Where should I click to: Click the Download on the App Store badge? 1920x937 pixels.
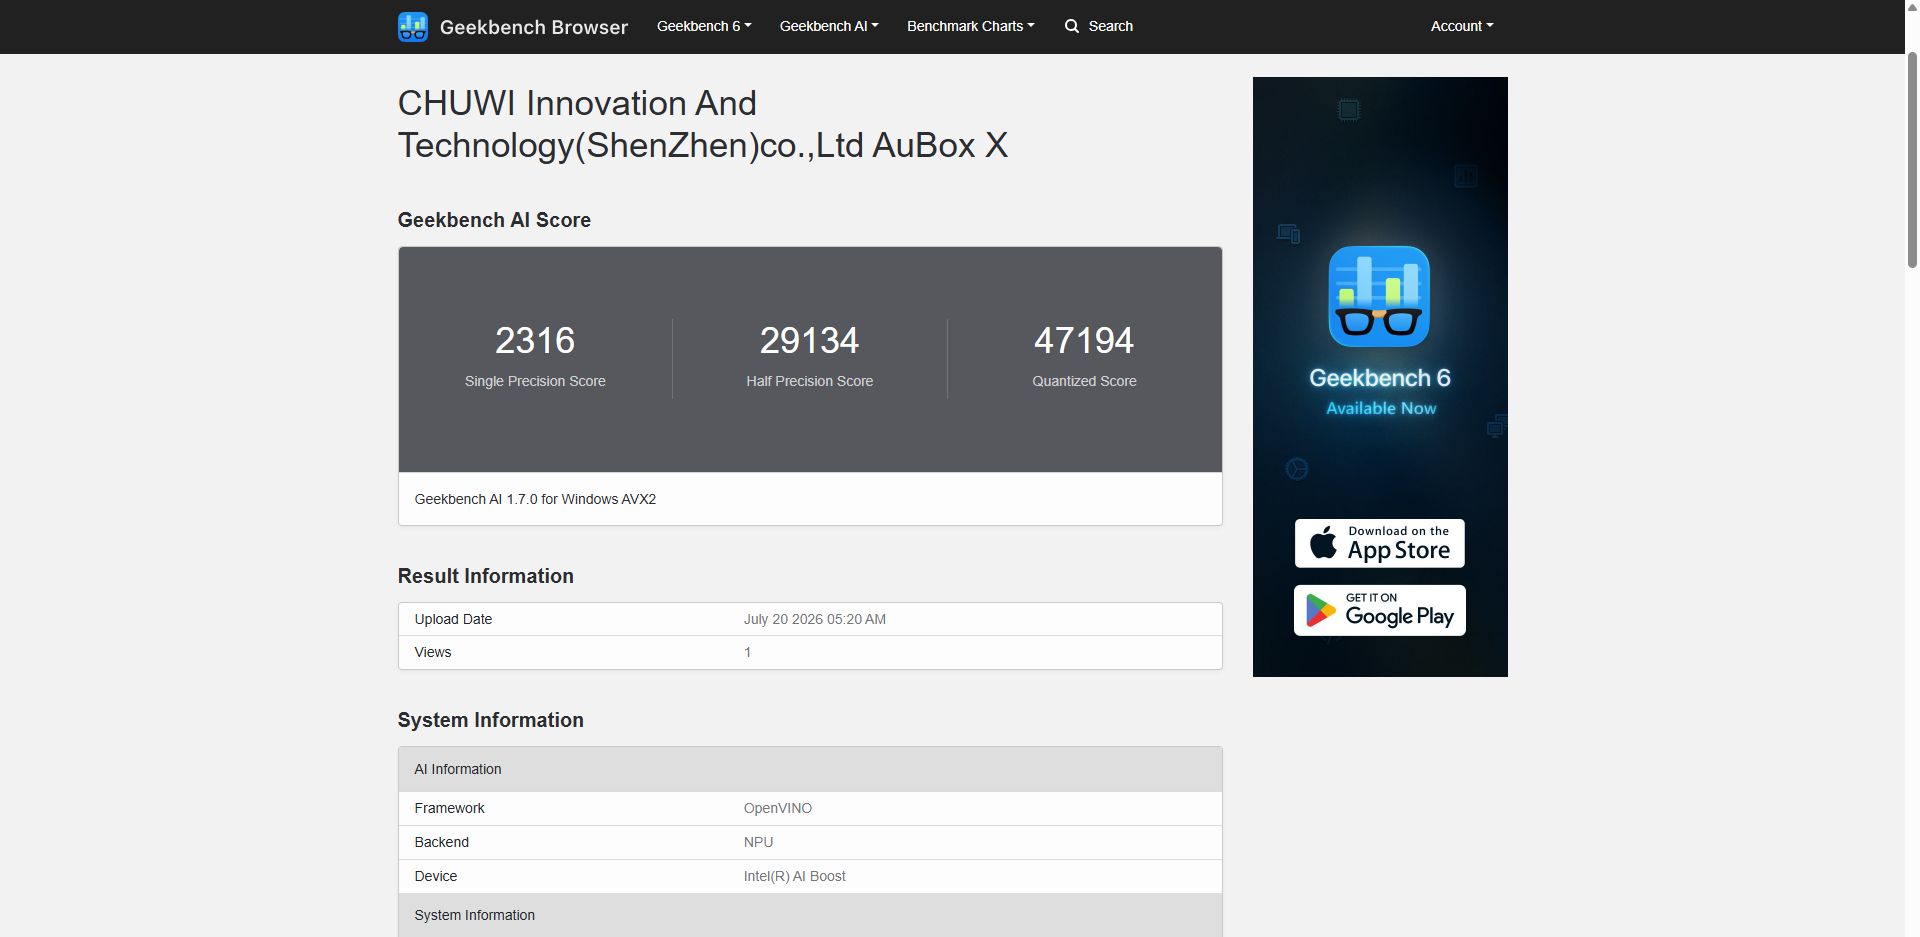(x=1380, y=543)
